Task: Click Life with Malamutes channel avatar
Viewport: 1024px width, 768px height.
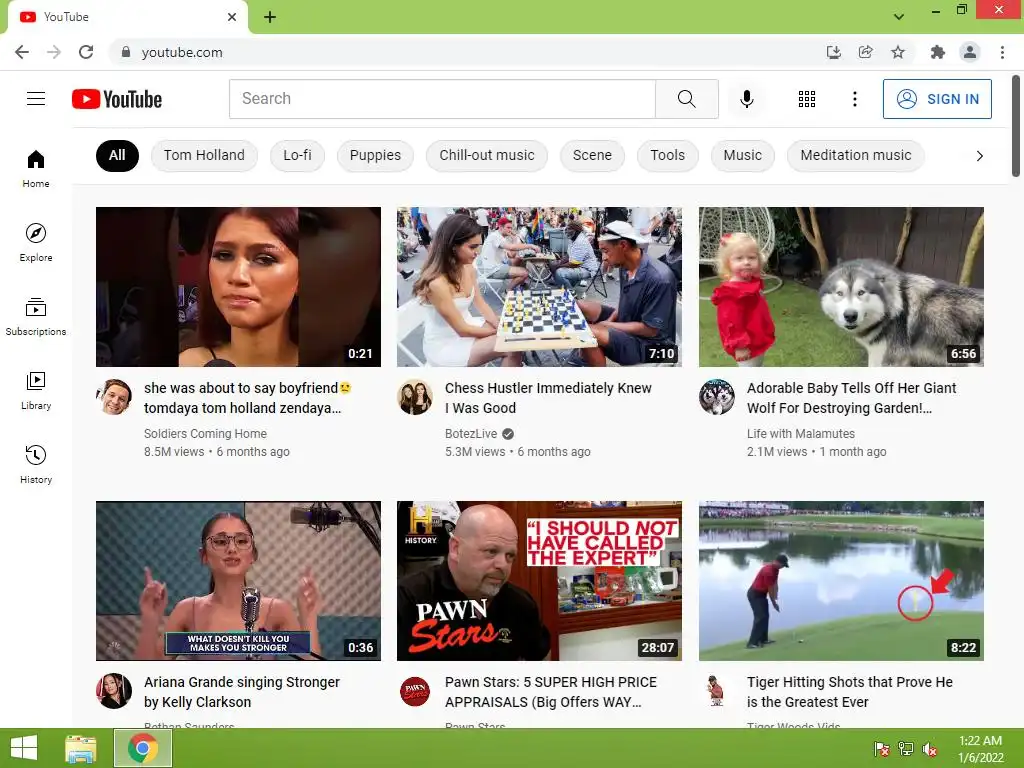Action: 716,397
